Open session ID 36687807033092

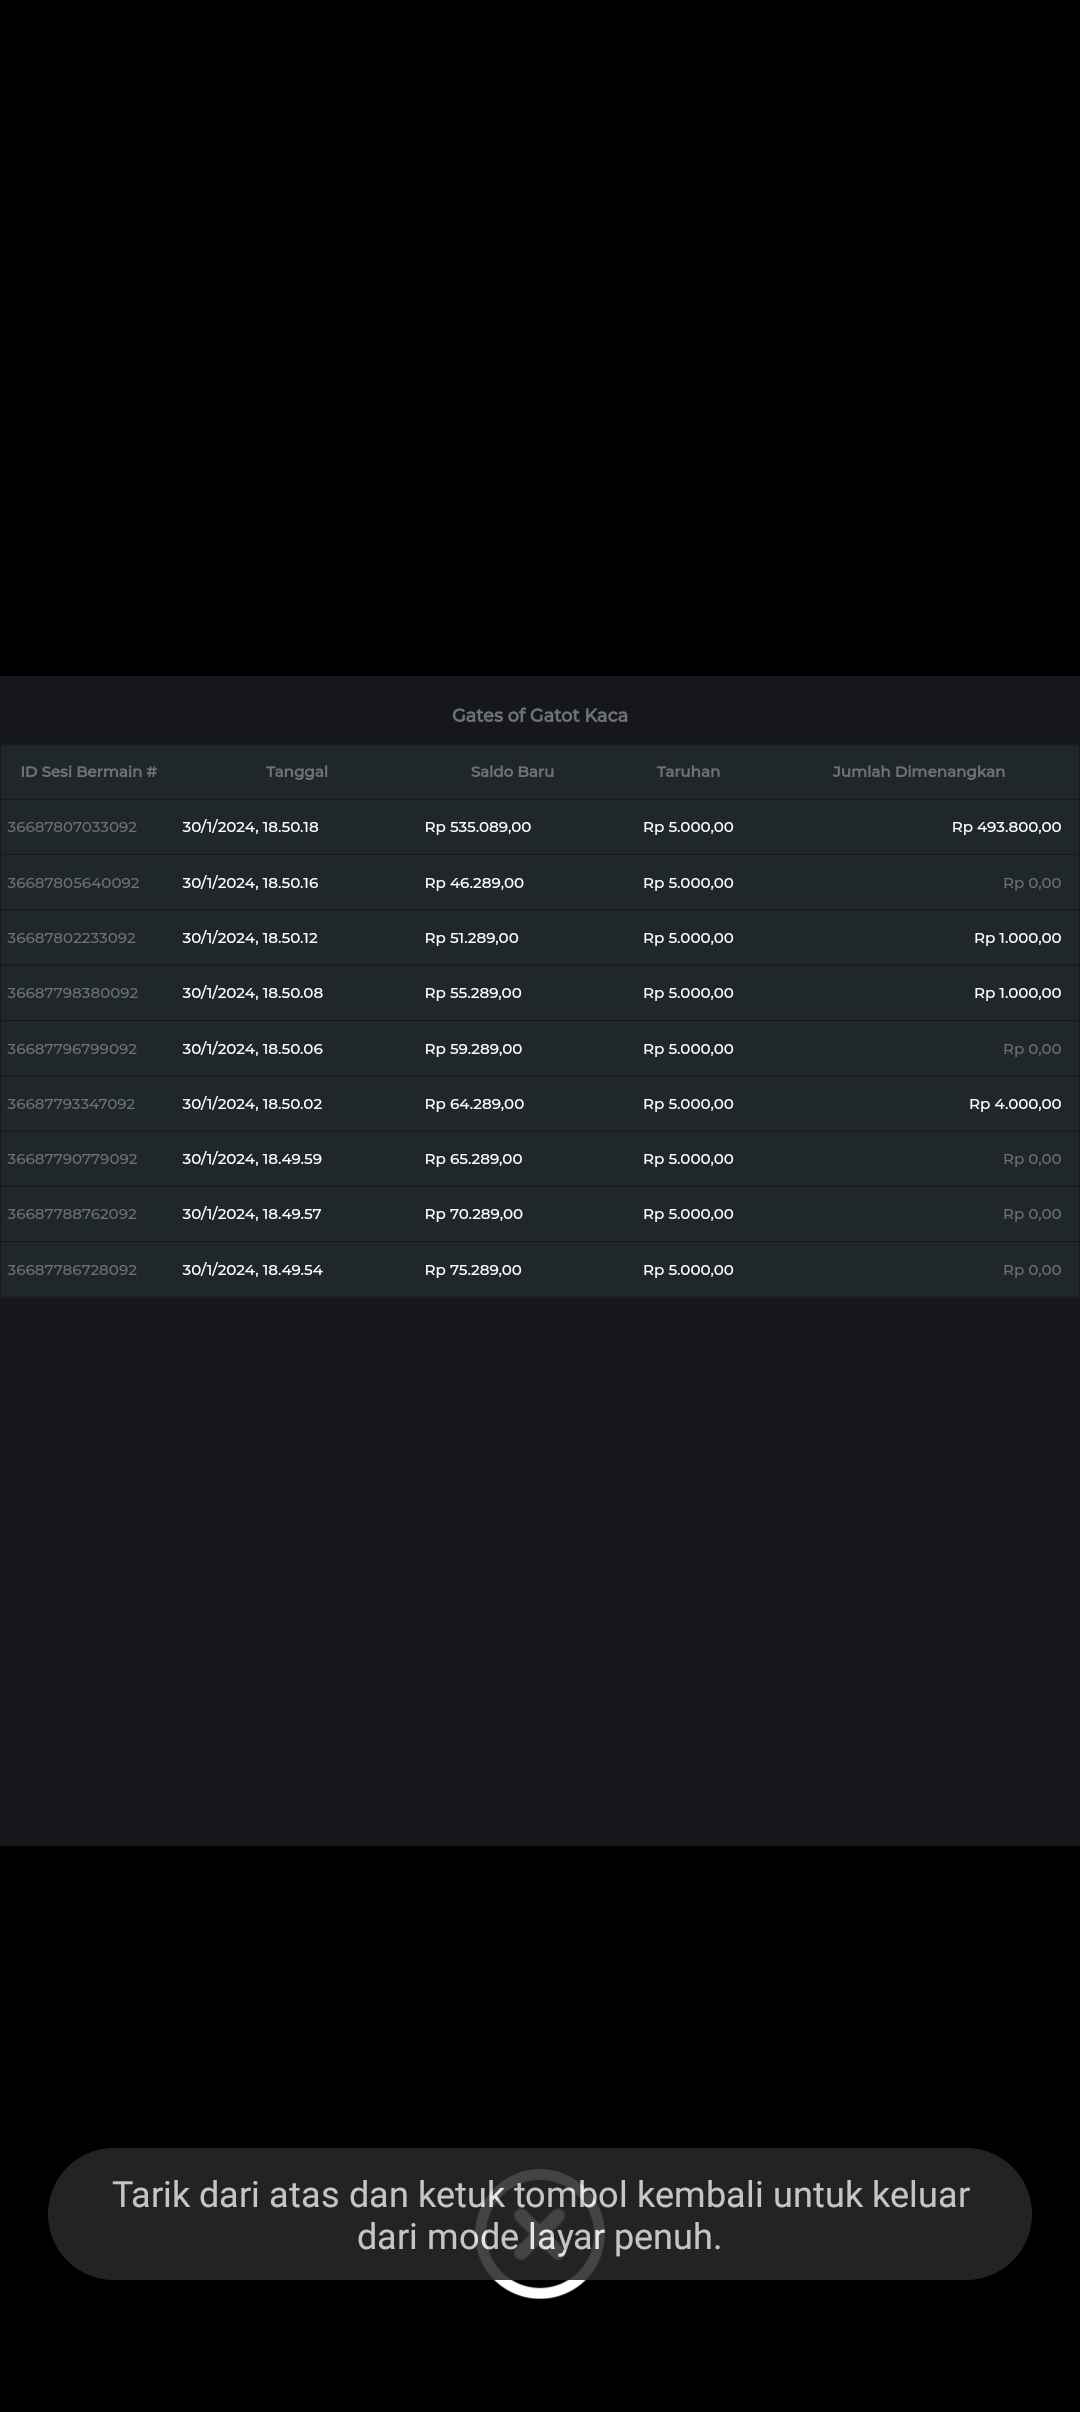(x=72, y=827)
